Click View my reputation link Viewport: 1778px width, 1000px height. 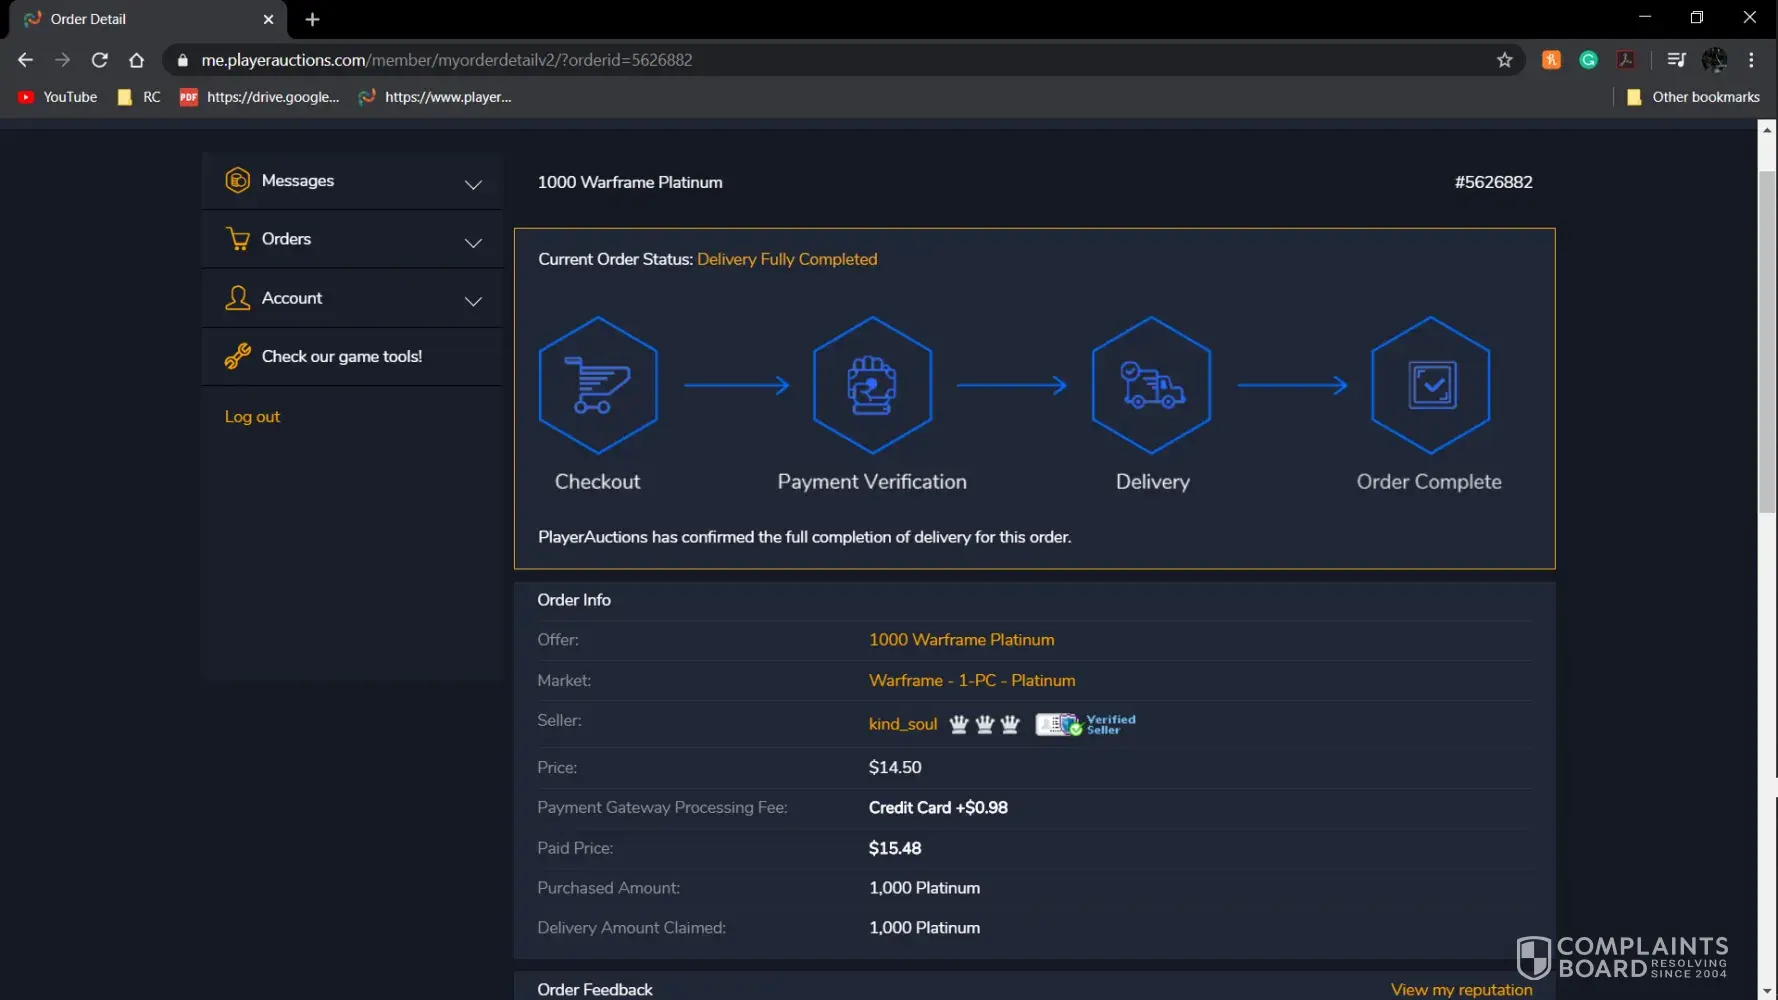point(1460,989)
